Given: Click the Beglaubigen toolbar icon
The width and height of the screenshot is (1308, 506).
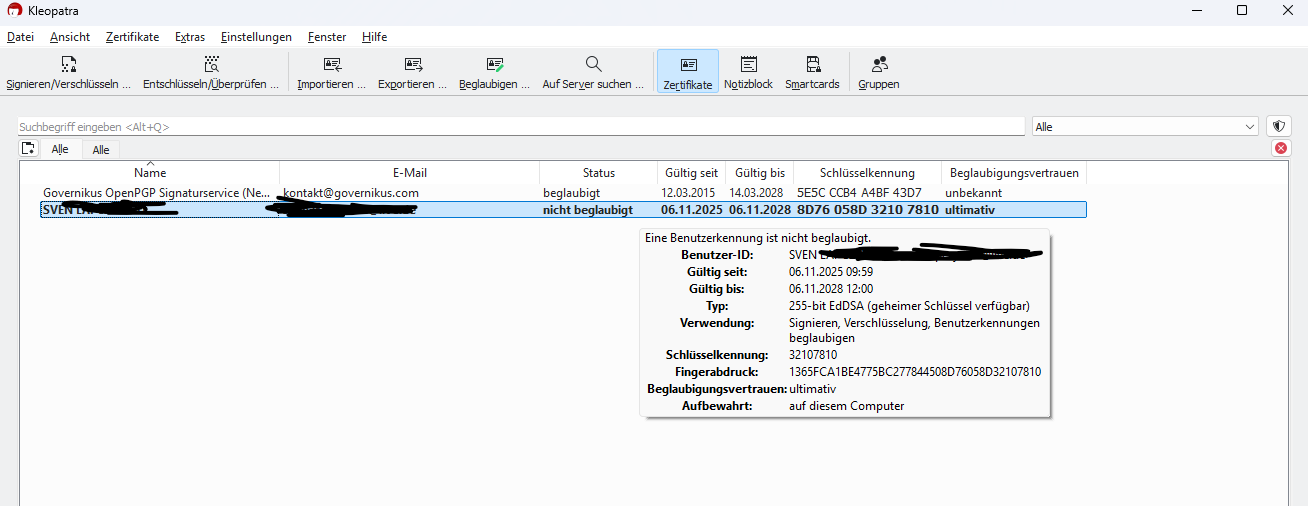Looking at the screenshot, I should pyautogui.click(x=494, y=65).
